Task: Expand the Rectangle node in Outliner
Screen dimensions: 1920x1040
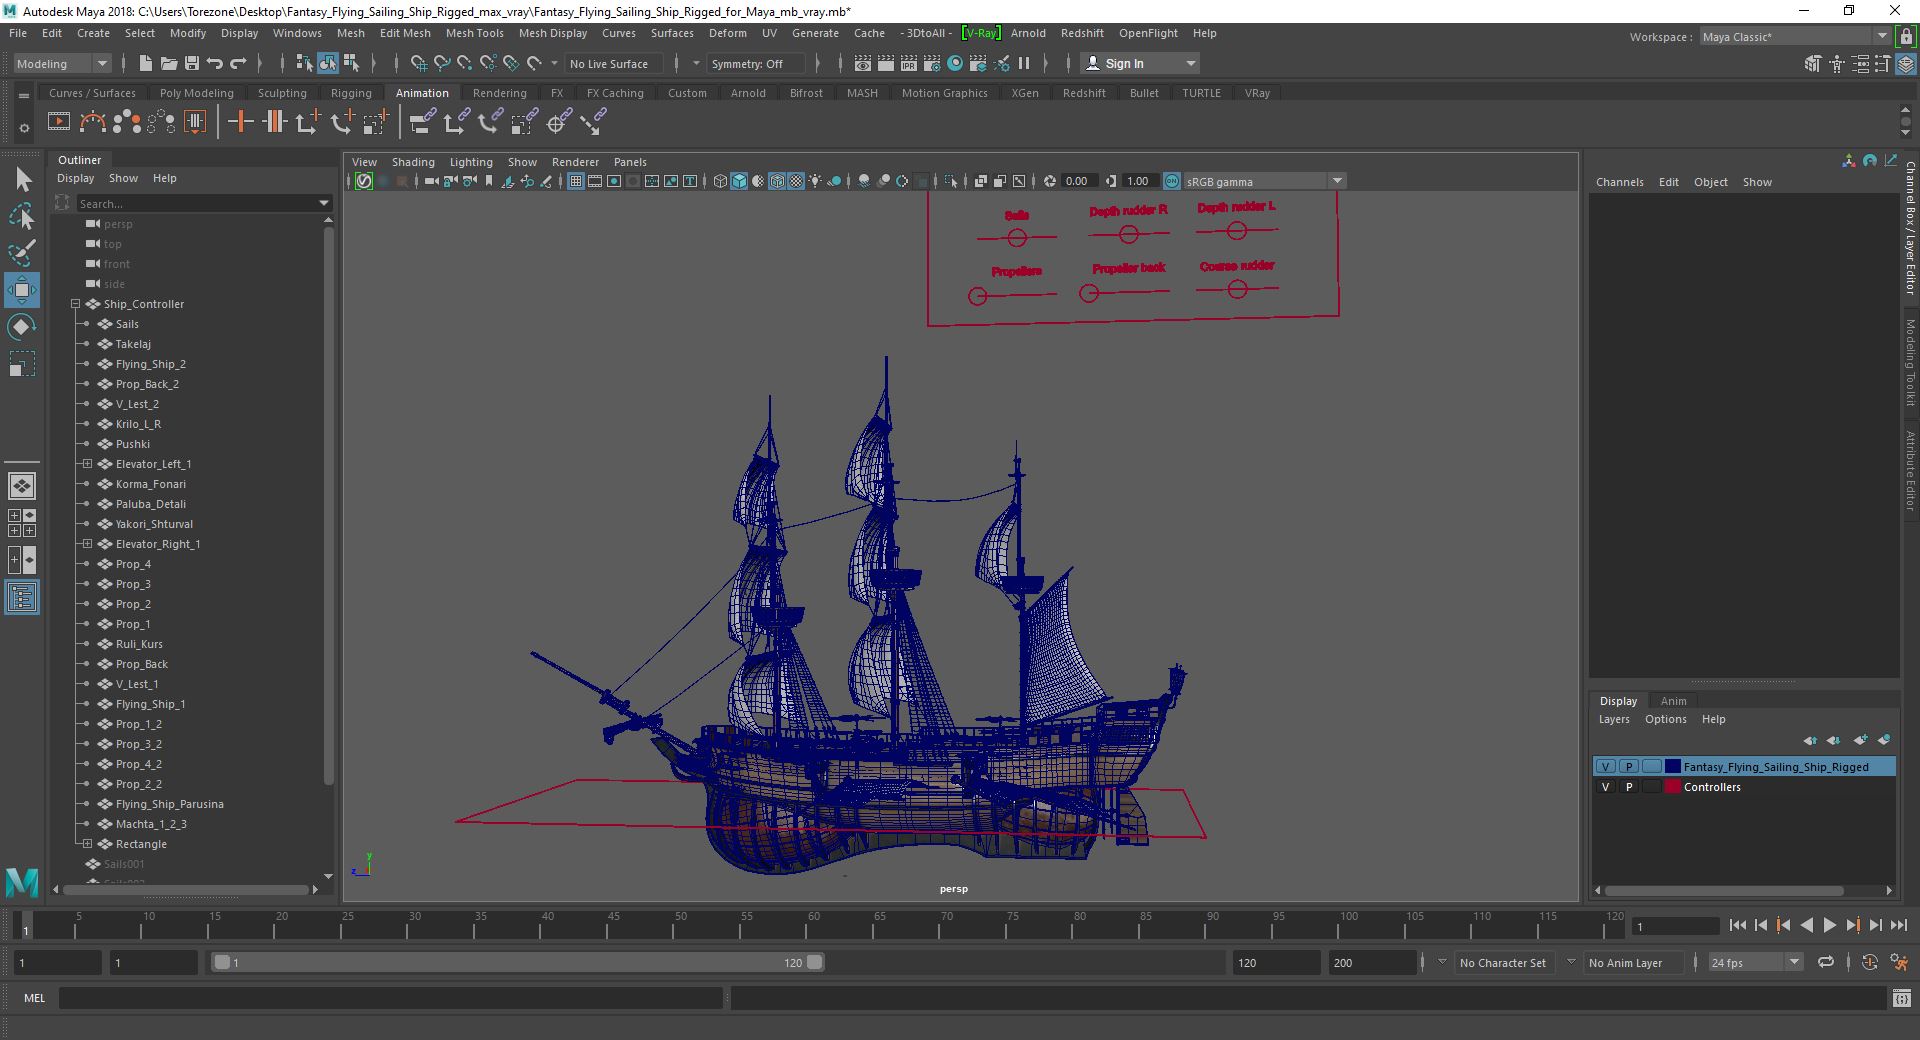Action: (x=87, y=844)
